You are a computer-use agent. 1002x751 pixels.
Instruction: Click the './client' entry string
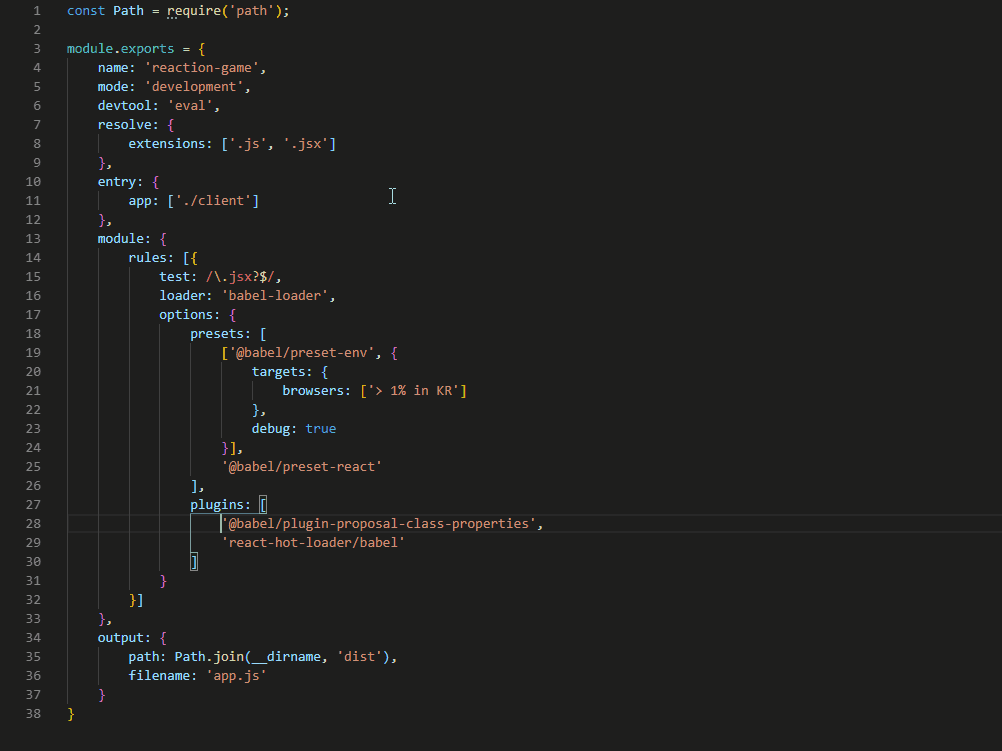[213, 201]
